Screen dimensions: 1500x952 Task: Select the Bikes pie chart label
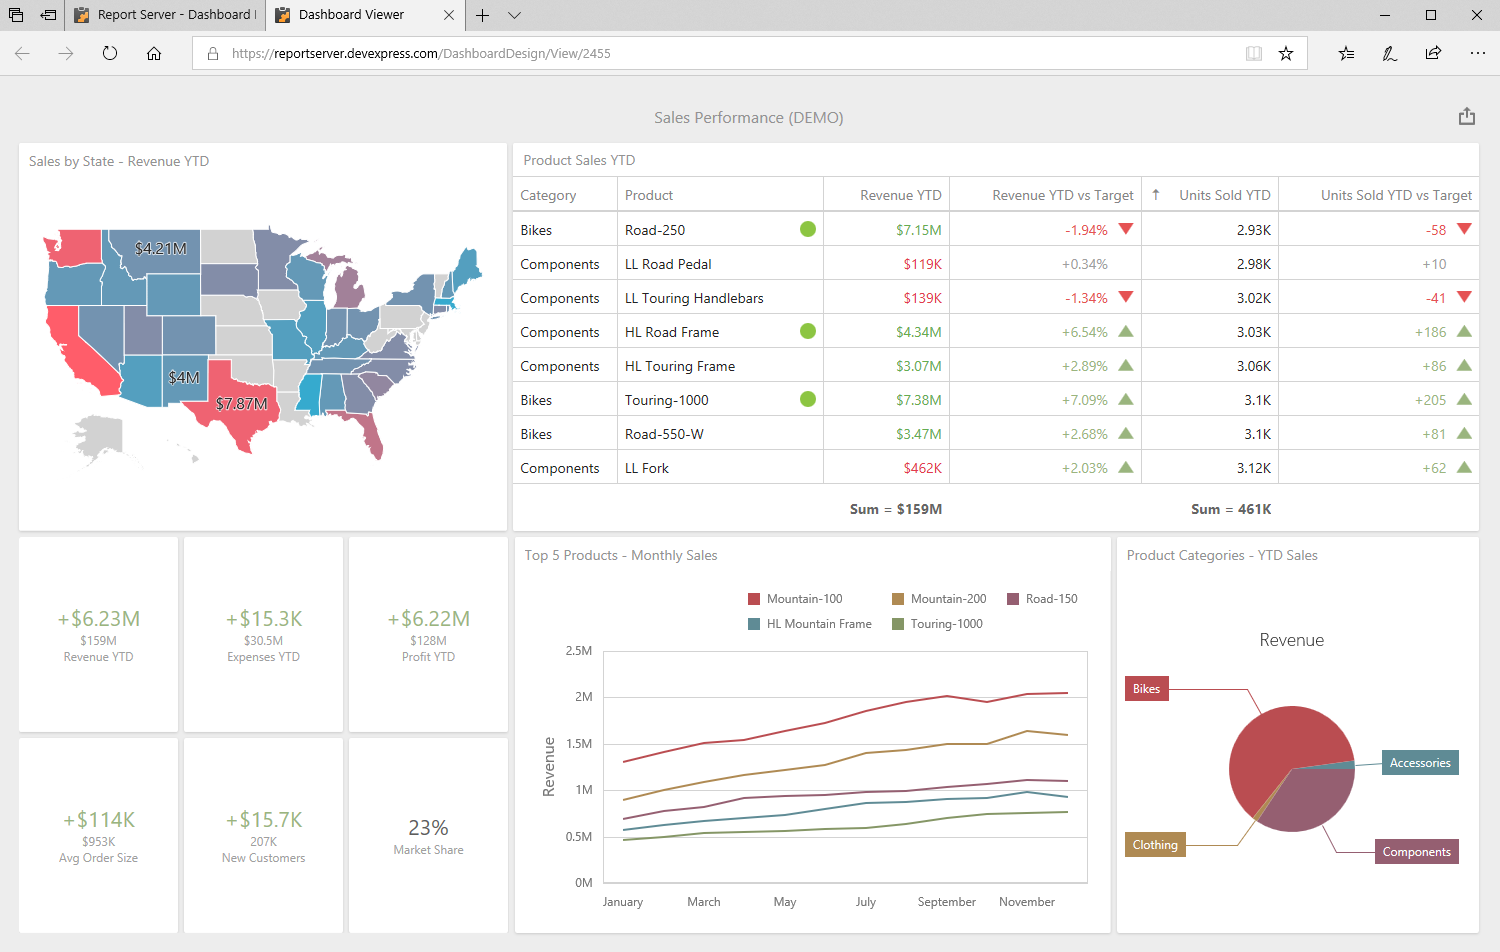coord(1146,689)
